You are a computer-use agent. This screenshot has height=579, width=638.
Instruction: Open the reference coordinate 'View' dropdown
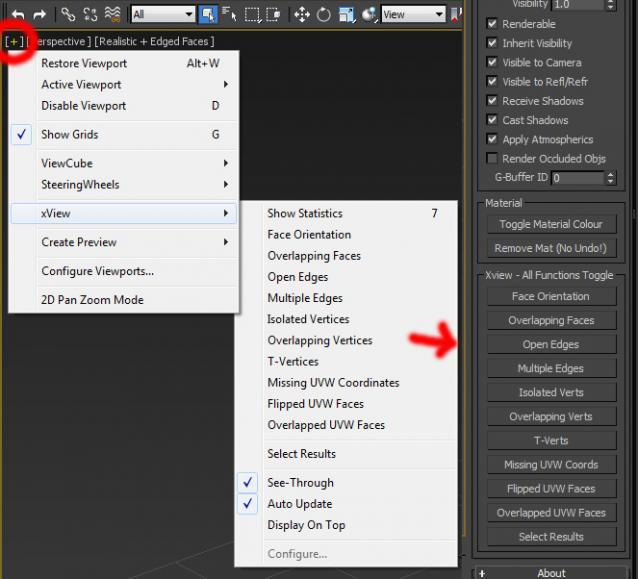[413, 15]
